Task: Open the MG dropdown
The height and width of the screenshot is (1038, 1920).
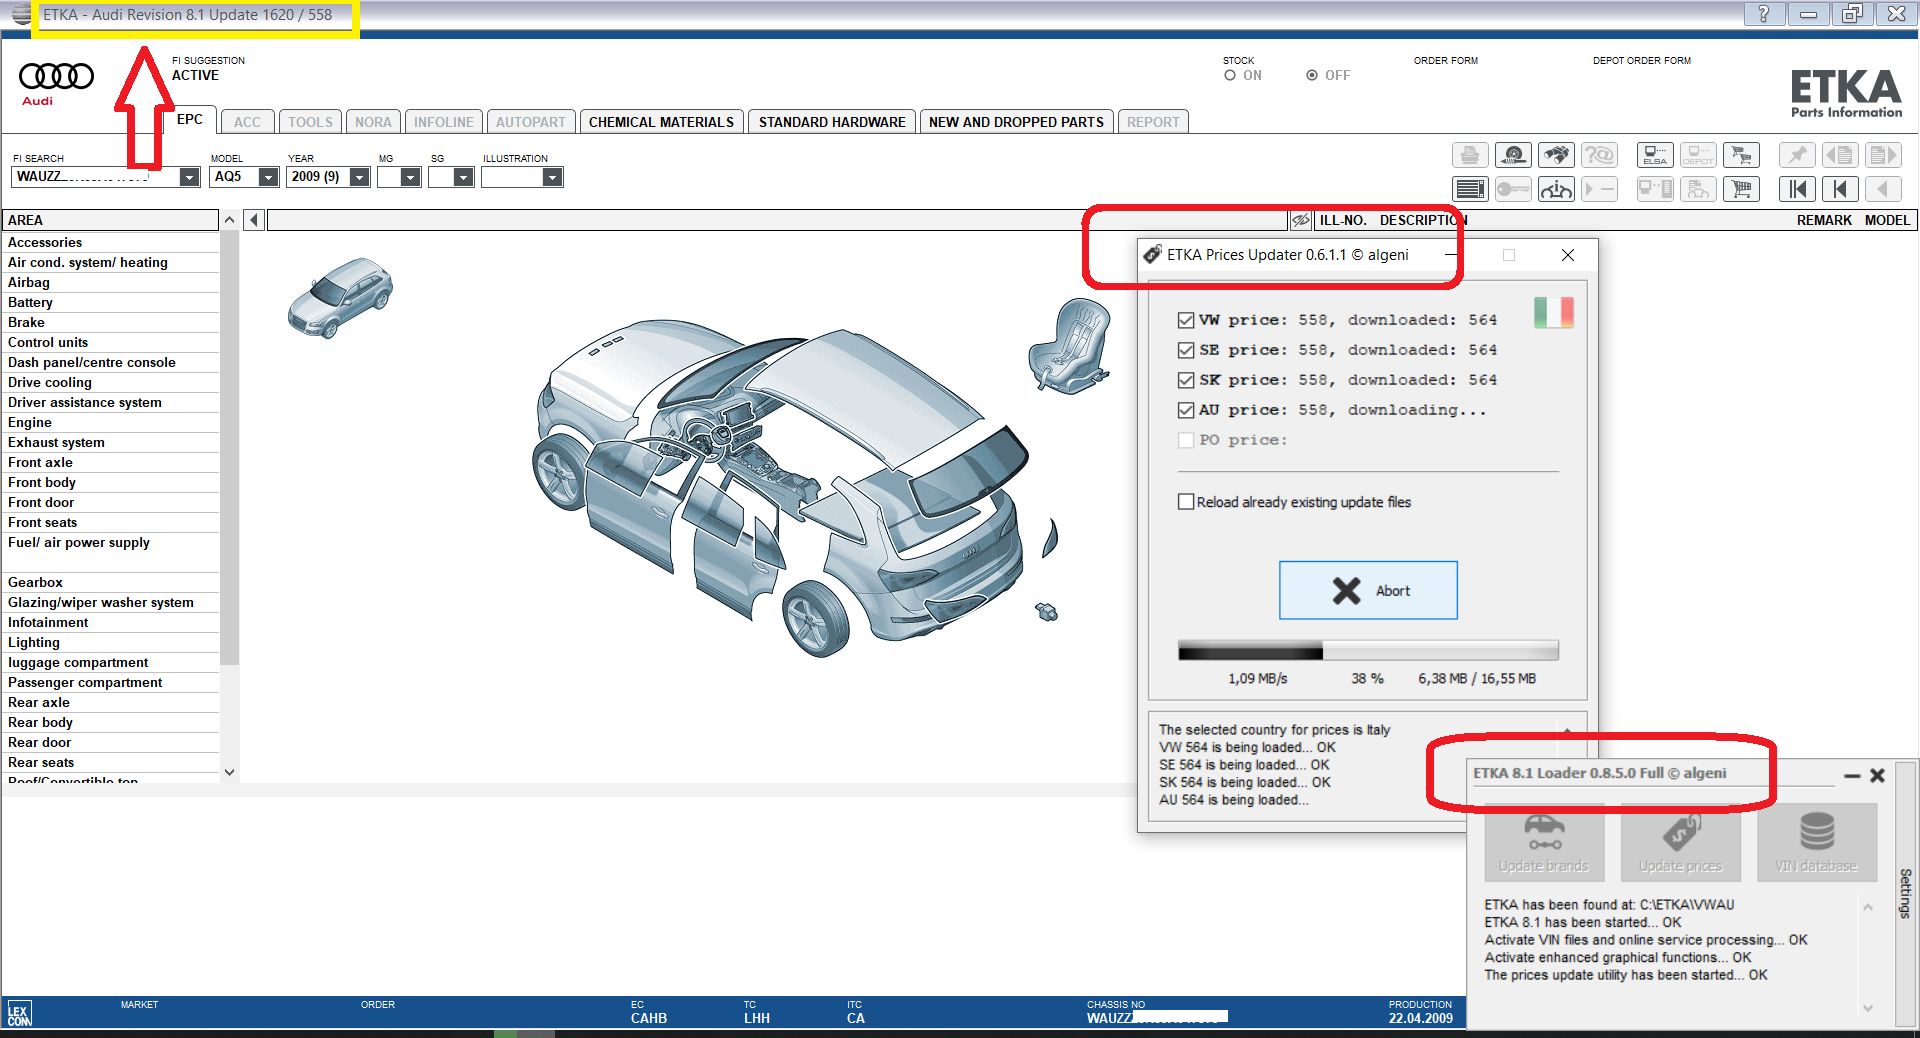Action: tap(410, 177)
